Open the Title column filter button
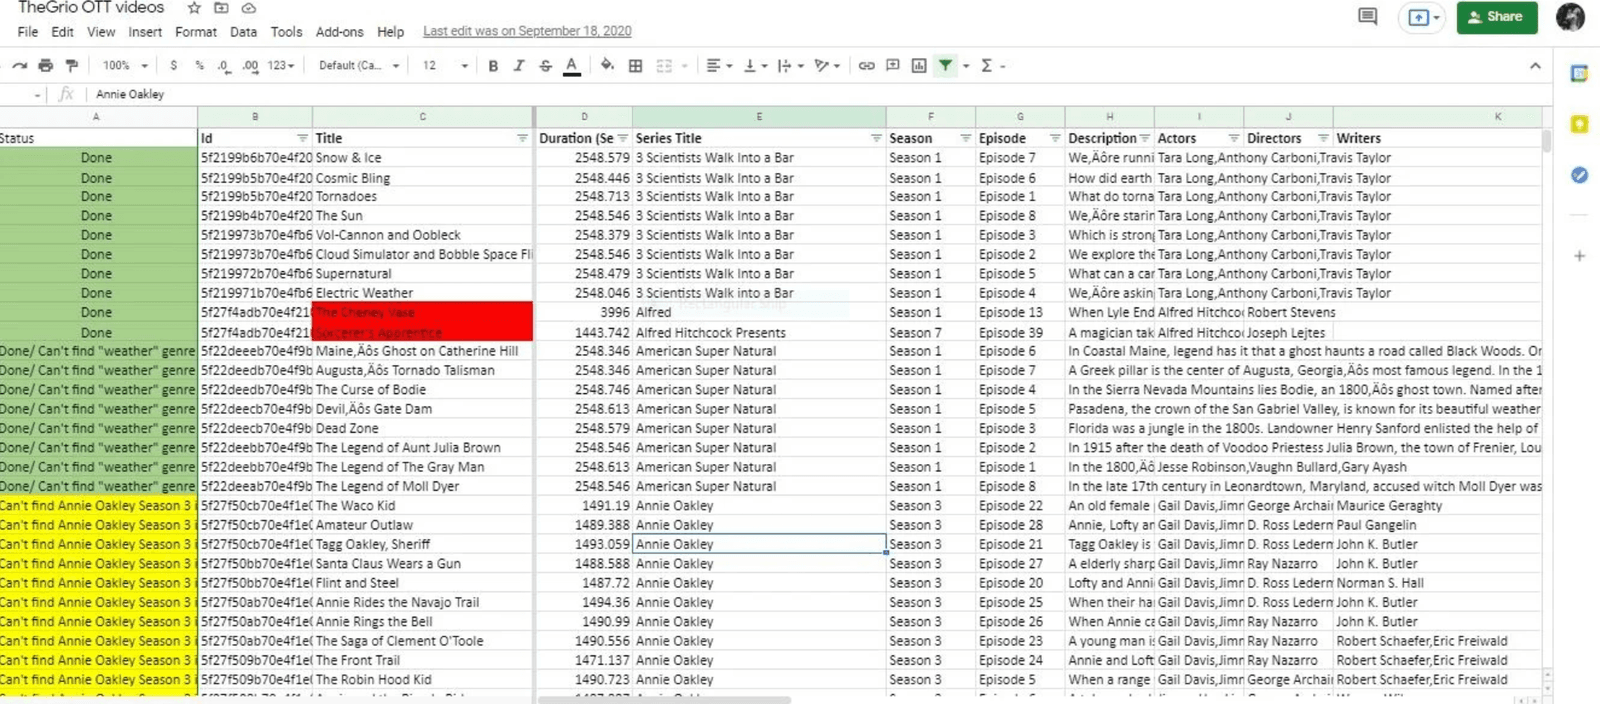 click(522, 138)
